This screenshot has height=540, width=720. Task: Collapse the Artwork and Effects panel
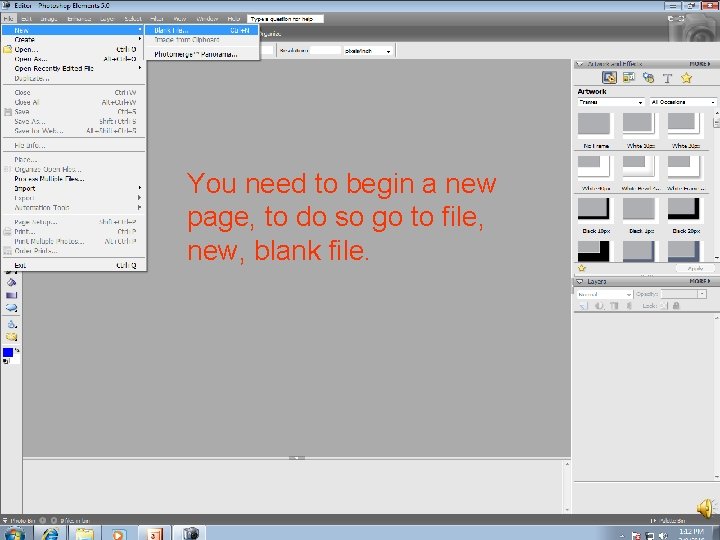pyautogui.click(x=579, y=64)
